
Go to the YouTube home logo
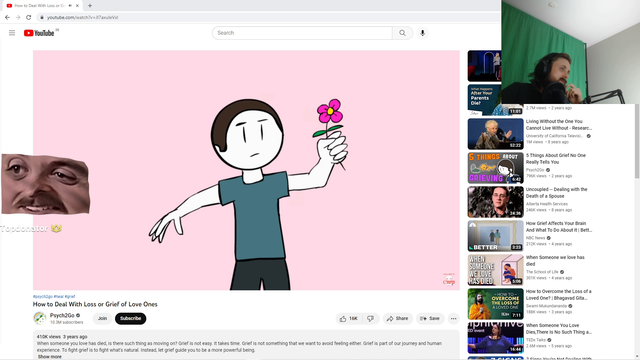(x=39, y=33)
